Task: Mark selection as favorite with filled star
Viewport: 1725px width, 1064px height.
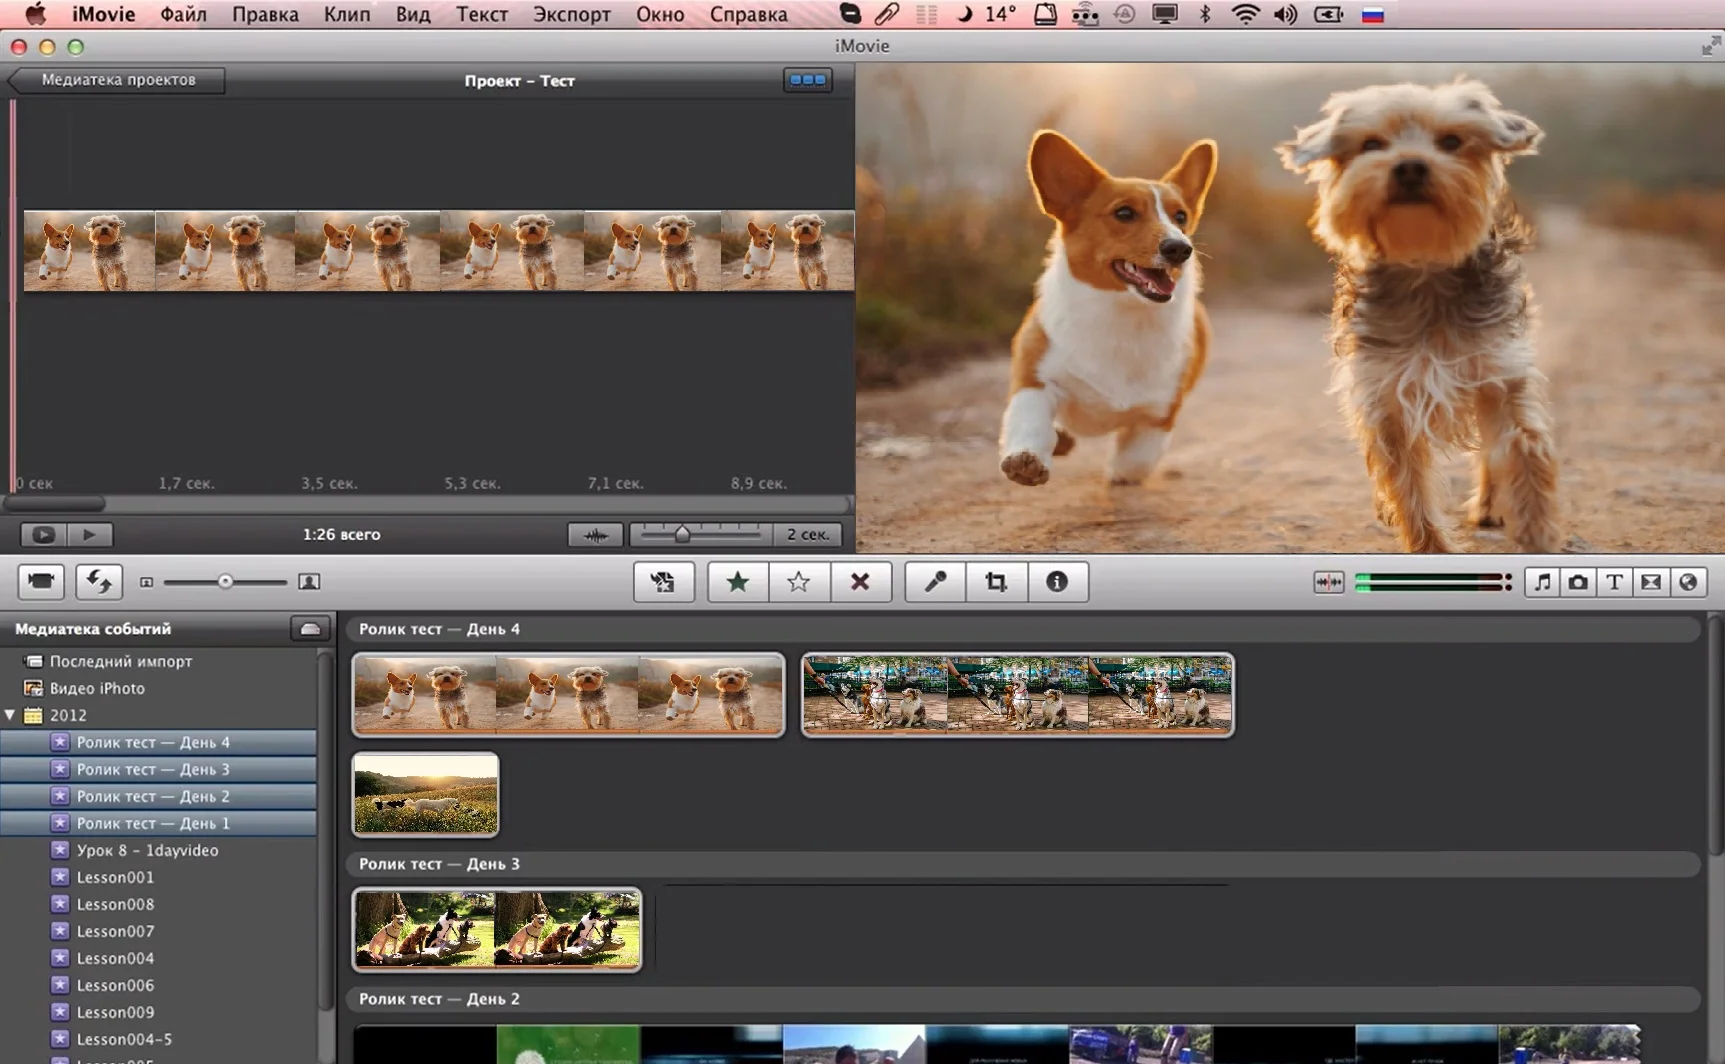Action: click(738, 582)
